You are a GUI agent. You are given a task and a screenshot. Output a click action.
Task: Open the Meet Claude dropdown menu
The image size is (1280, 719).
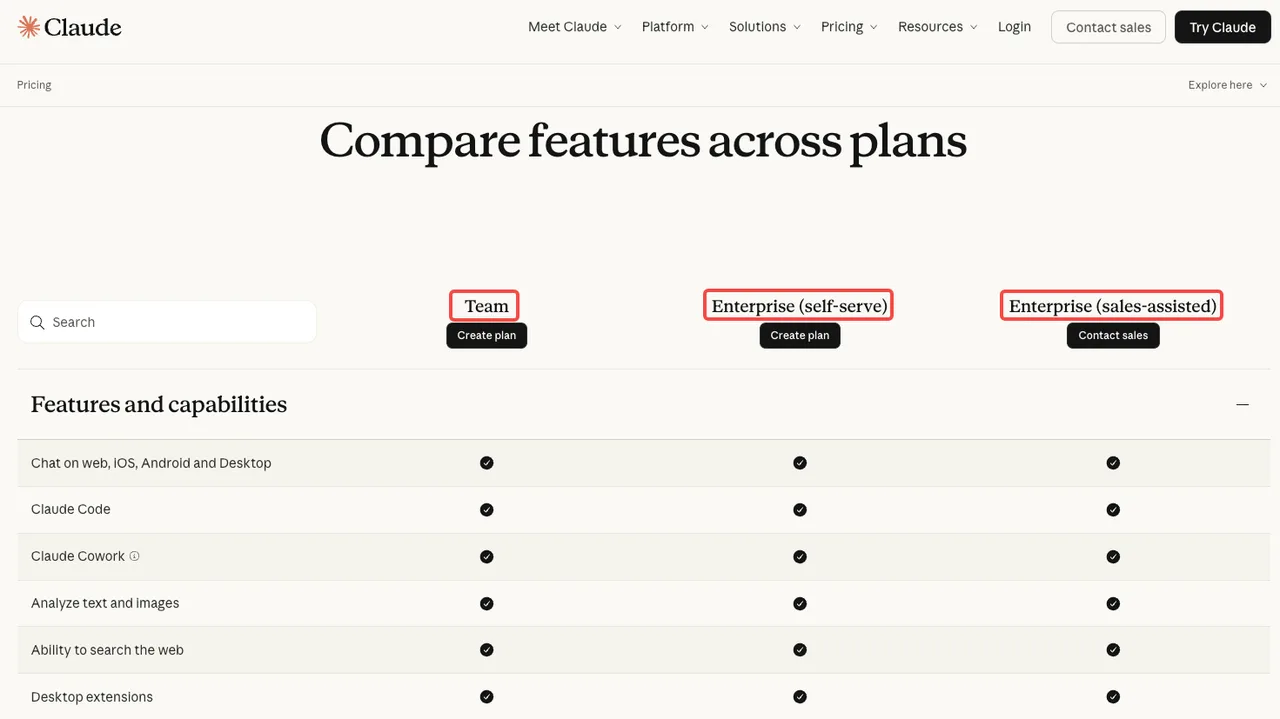(x=575, y=27)
